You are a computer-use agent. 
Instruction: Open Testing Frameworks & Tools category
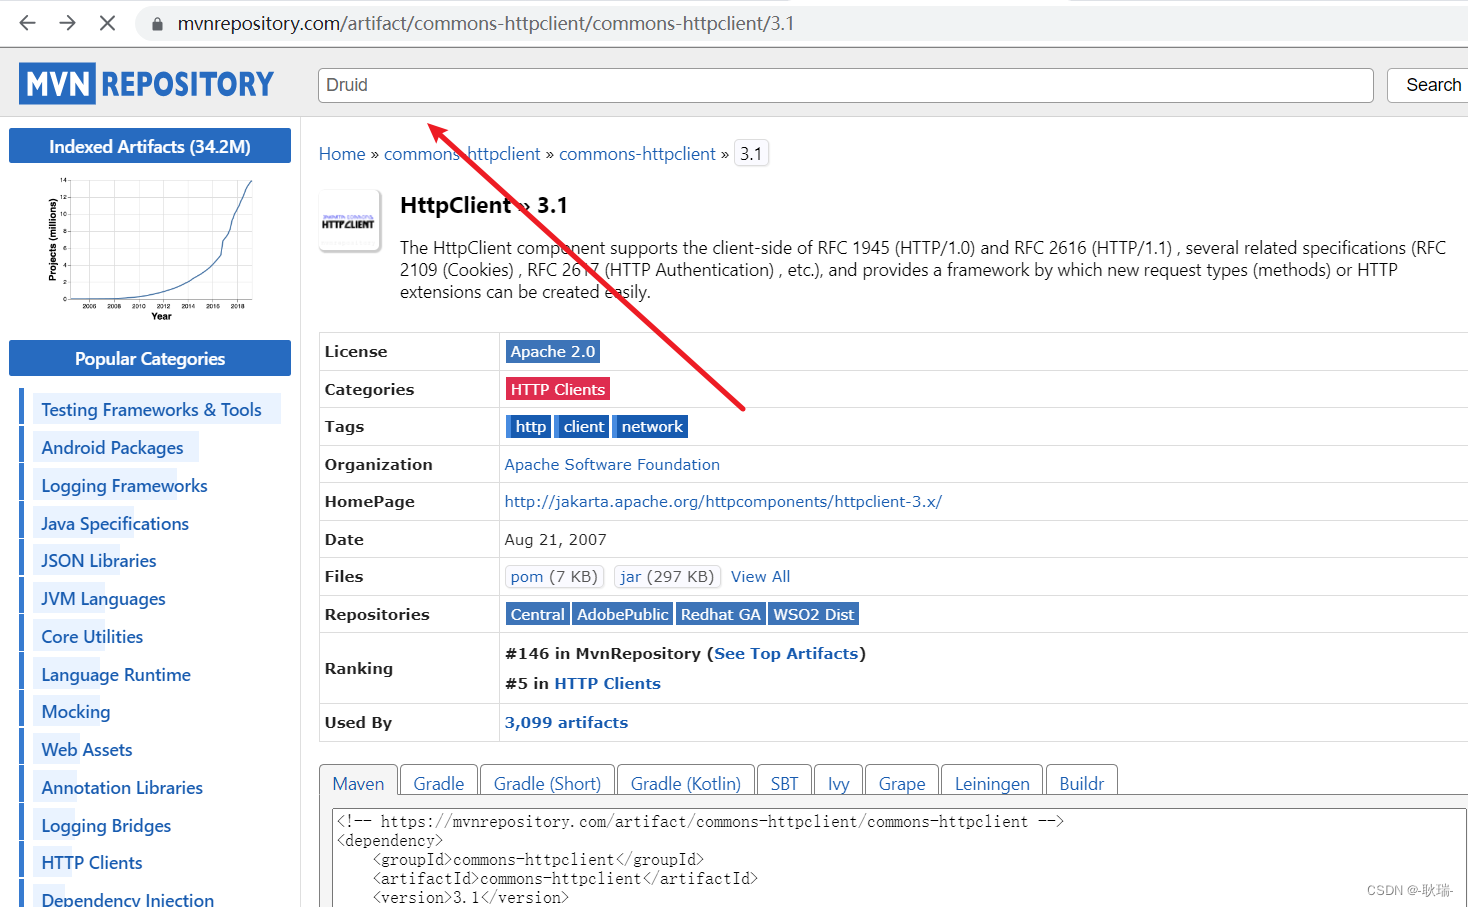click(x=151, y=410)
